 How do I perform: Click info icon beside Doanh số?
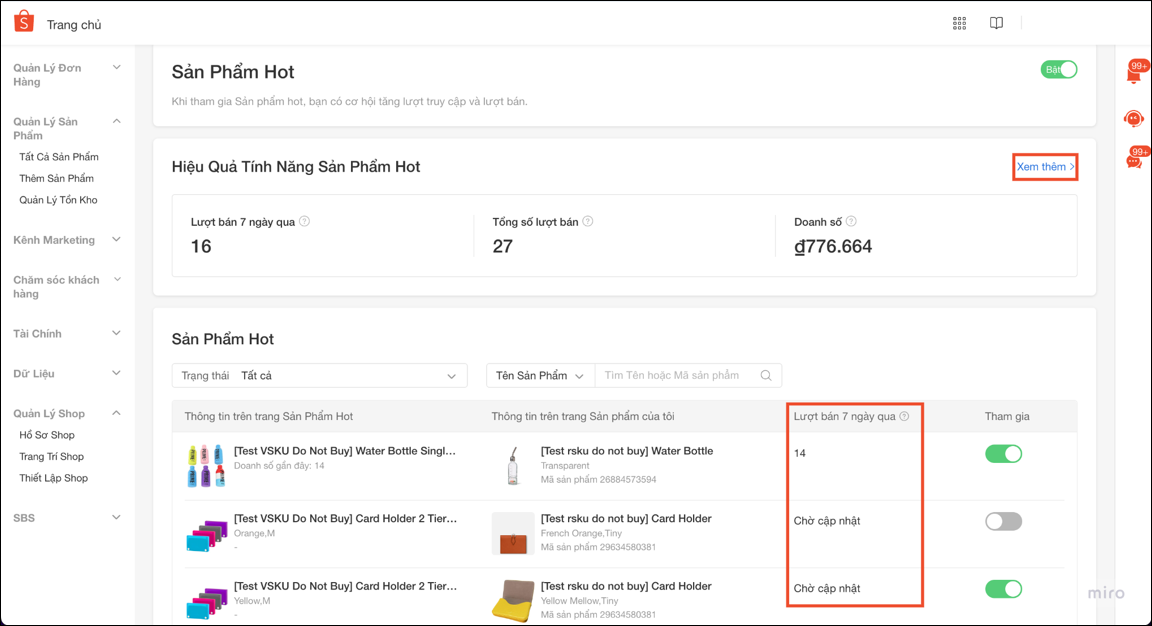click(x=851, y=222)
